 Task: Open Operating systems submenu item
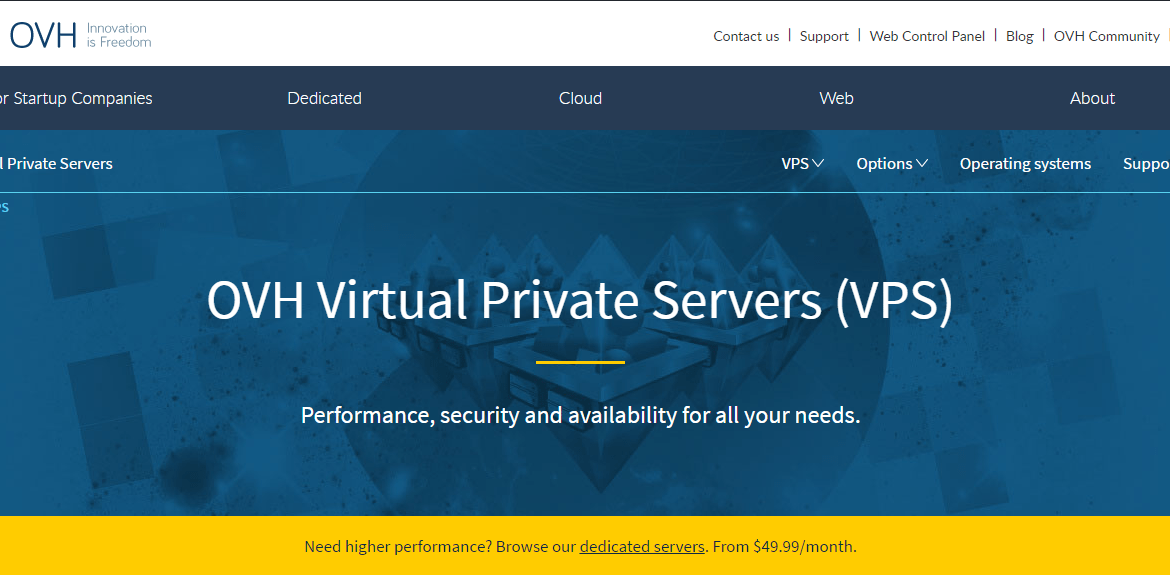tap(1025, 163)
